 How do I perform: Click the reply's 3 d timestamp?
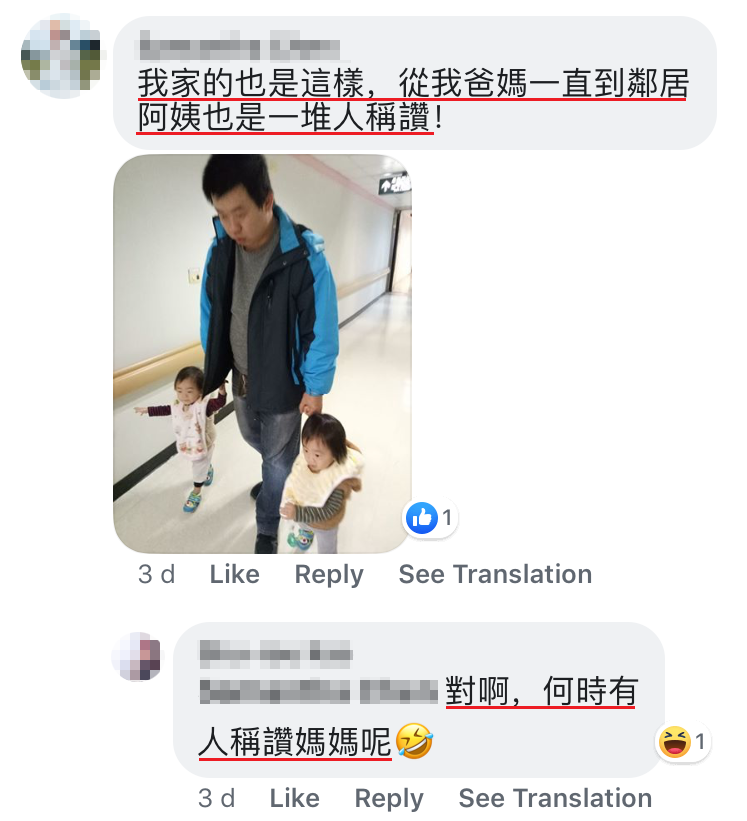tap(216, 798)
